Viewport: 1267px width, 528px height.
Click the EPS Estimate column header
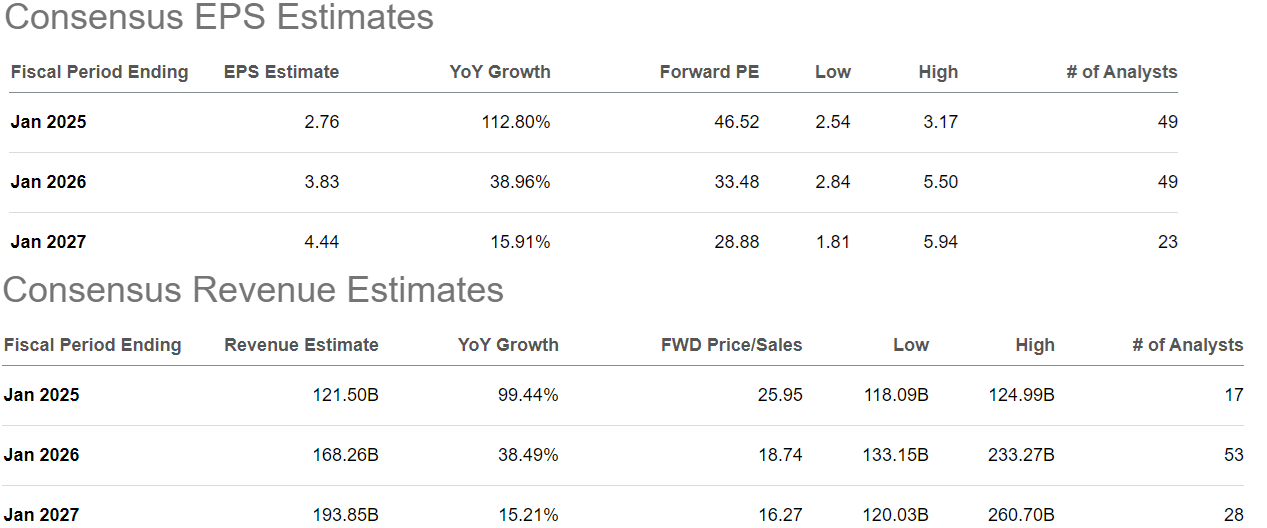[x=281, y=72]
